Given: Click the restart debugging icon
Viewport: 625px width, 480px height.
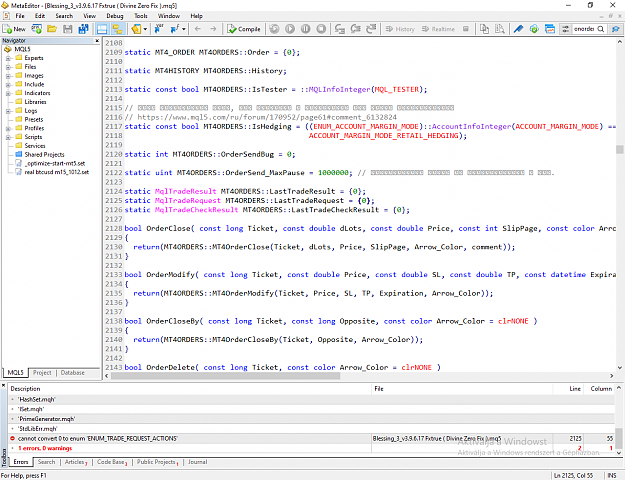Looking at the screenshot, I should 274,29.
